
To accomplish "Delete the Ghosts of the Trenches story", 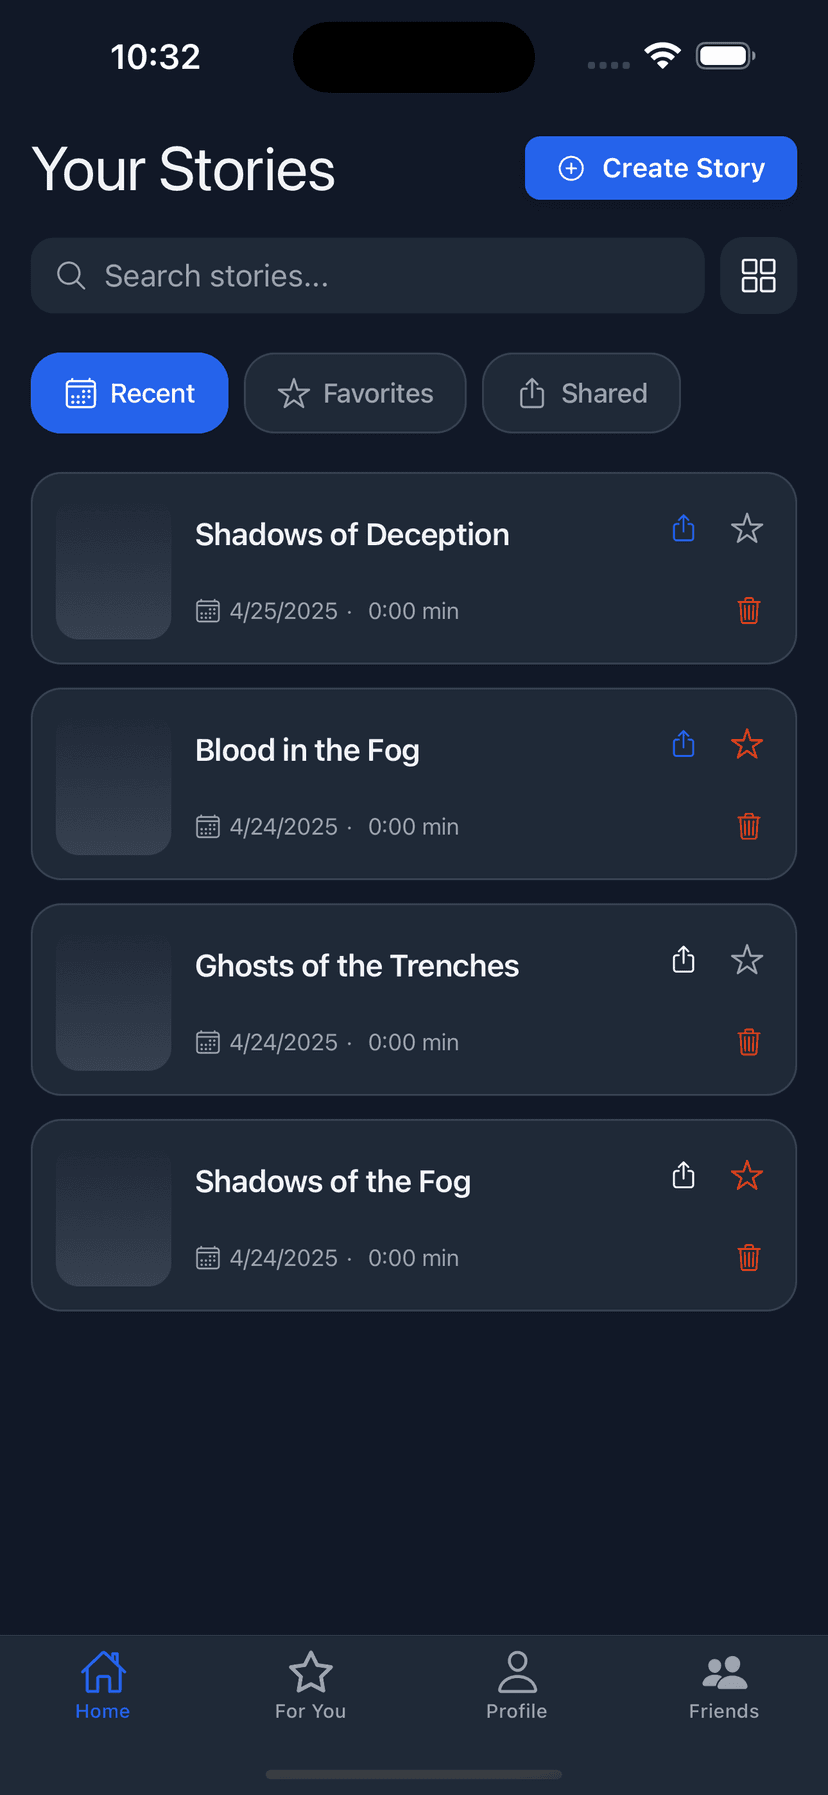I will click(748, 1042).
